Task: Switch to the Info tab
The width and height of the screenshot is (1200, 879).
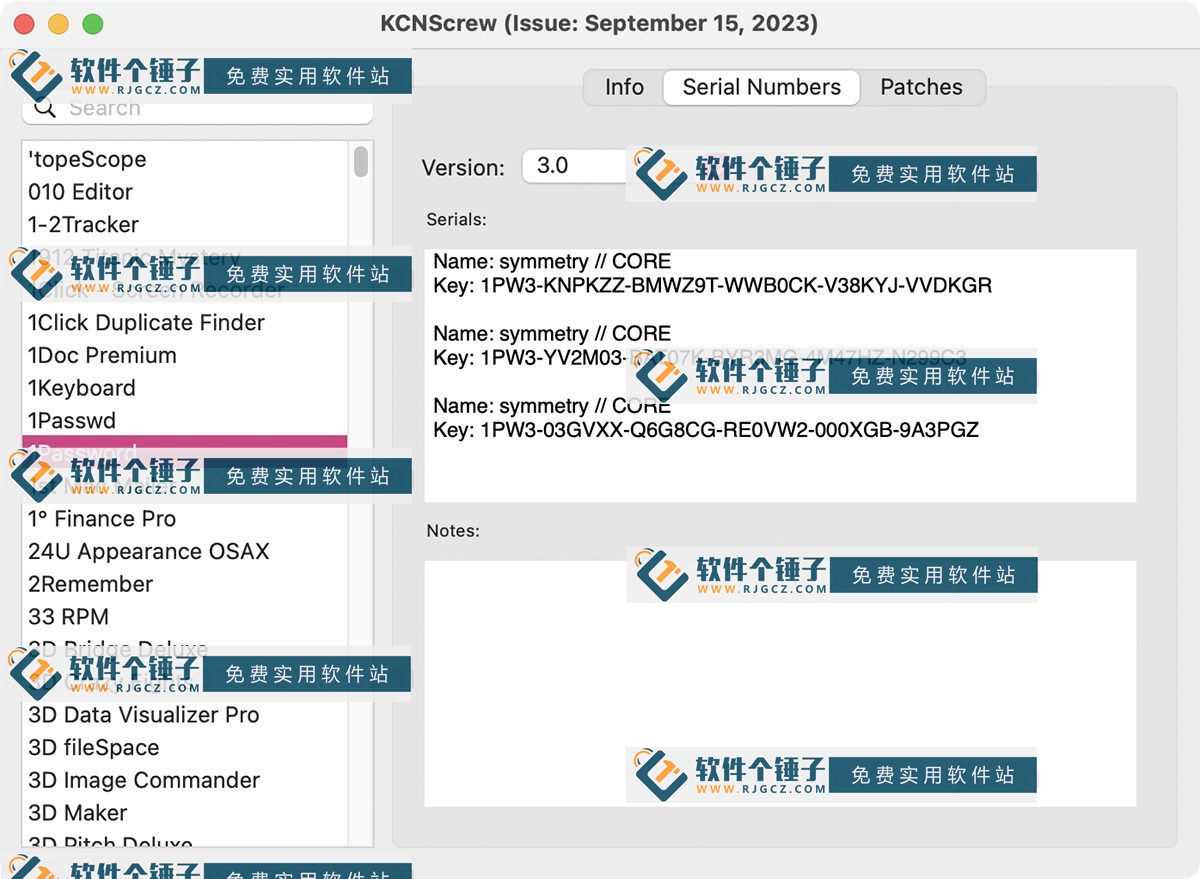Action: (624, 87)
